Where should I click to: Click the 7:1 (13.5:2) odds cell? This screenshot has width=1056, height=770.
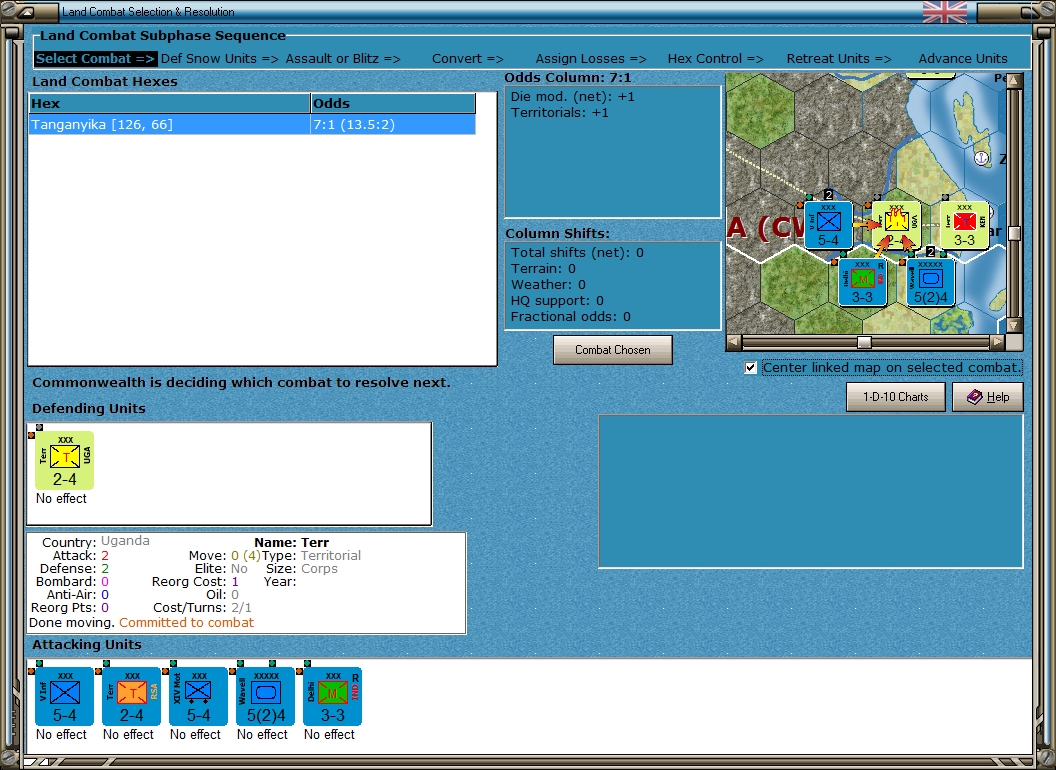tap(393, 125)
